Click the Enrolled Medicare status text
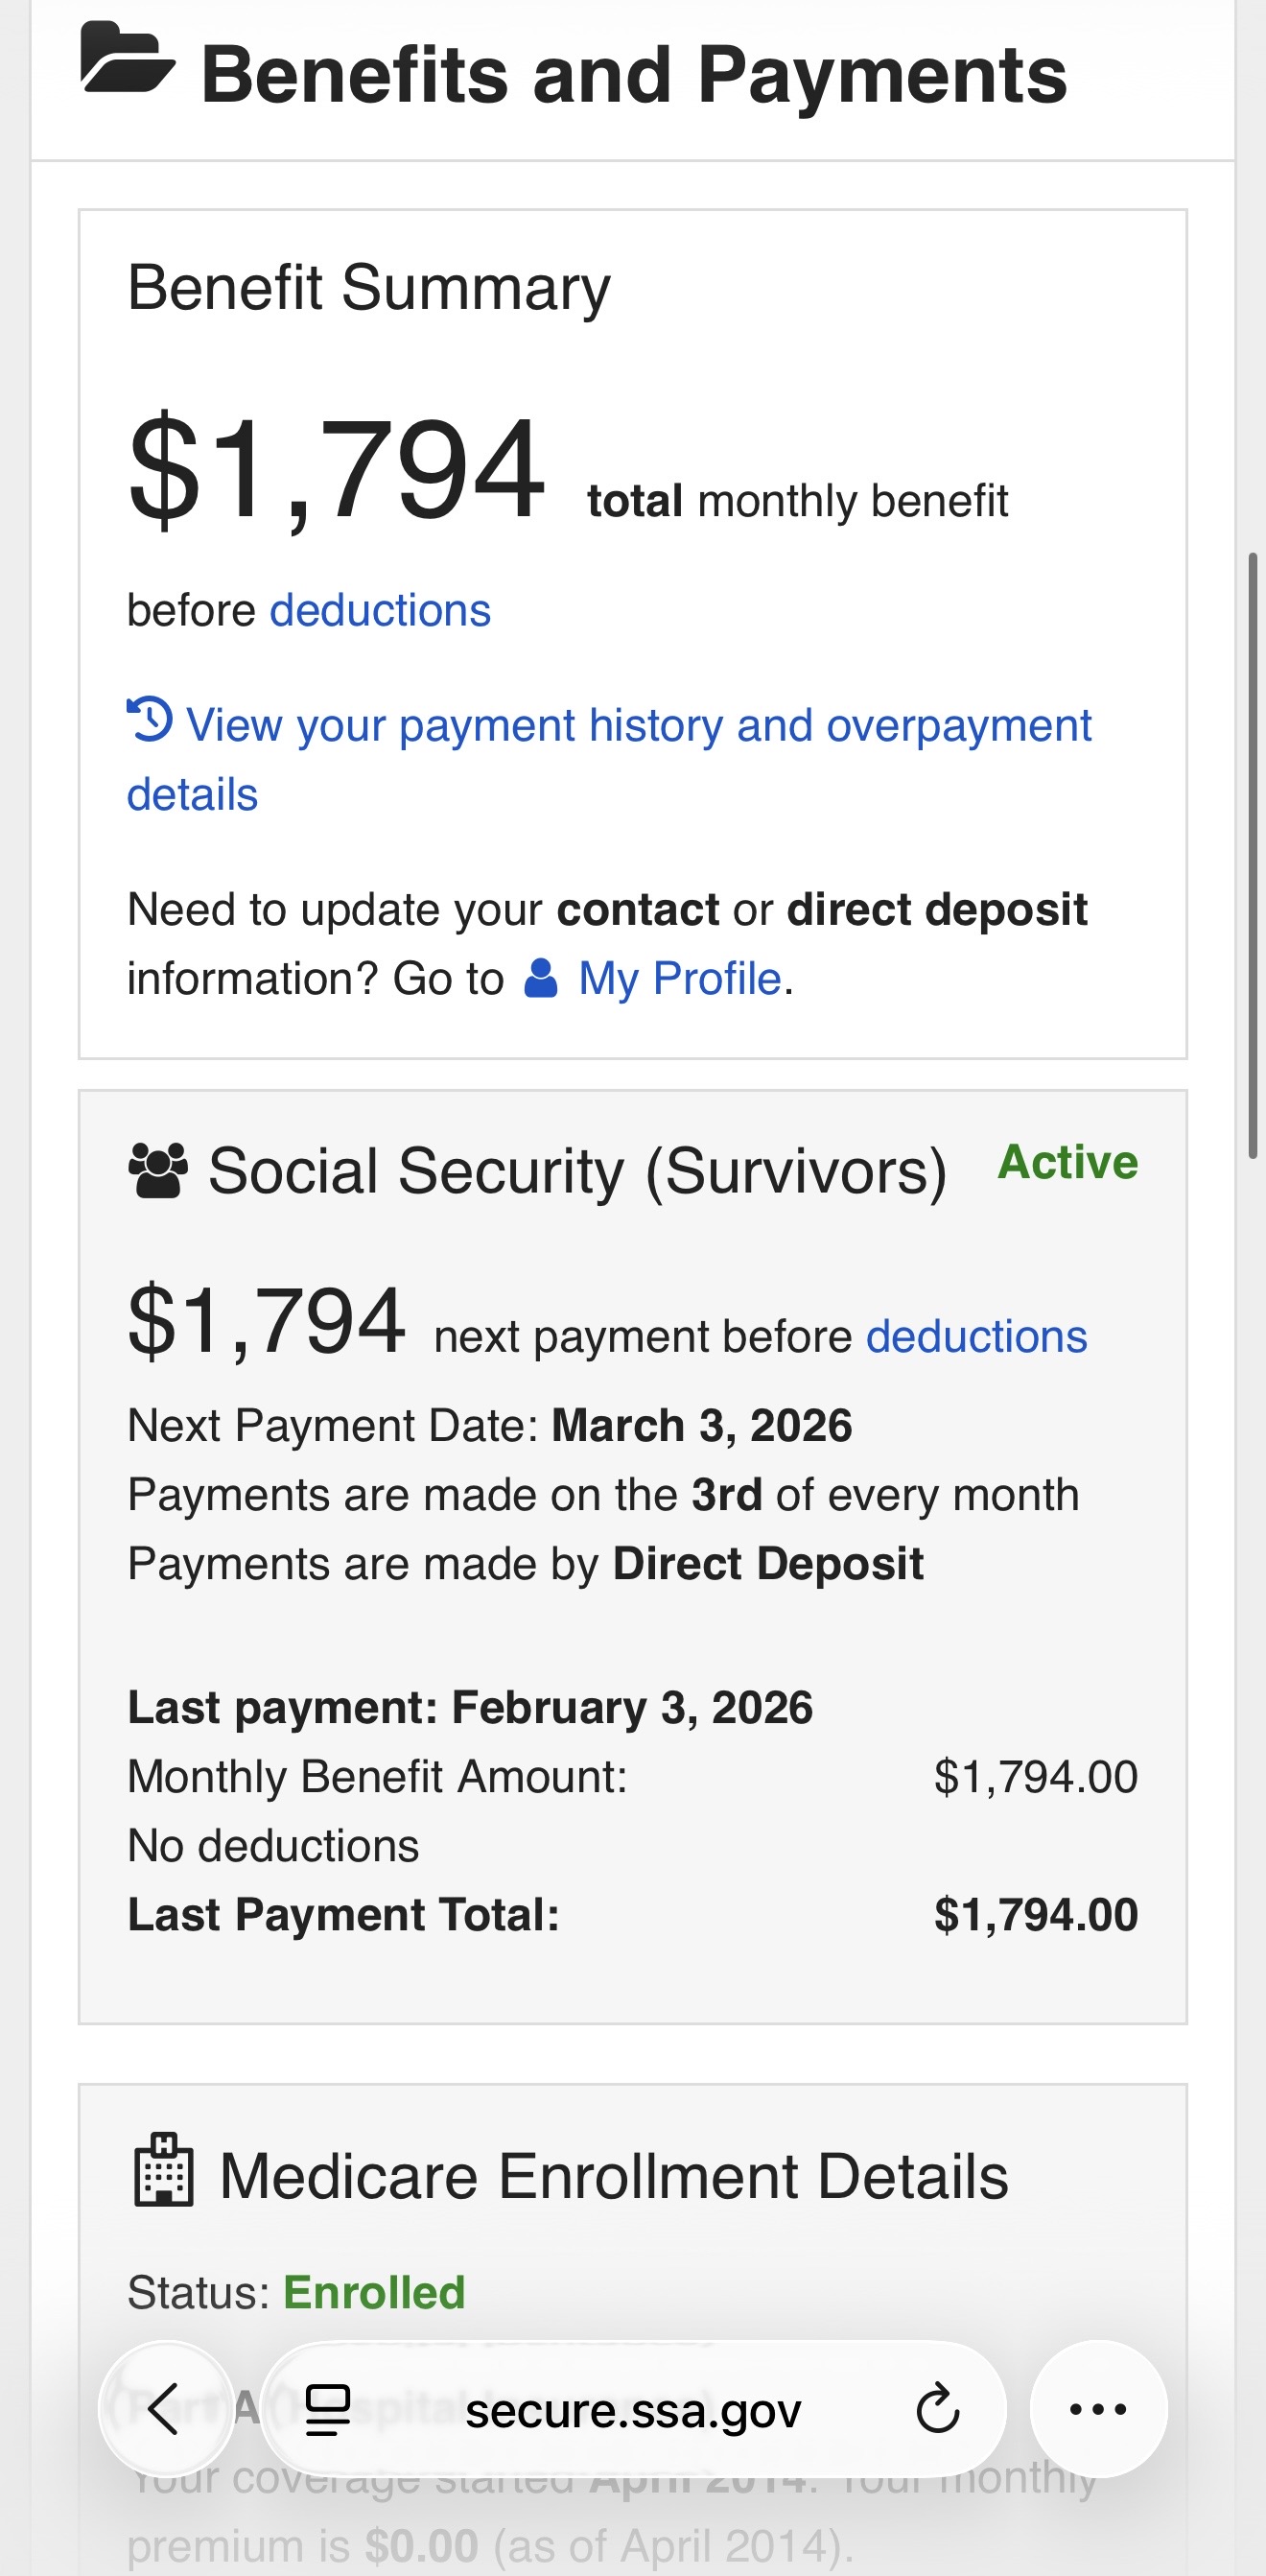 374,2292
